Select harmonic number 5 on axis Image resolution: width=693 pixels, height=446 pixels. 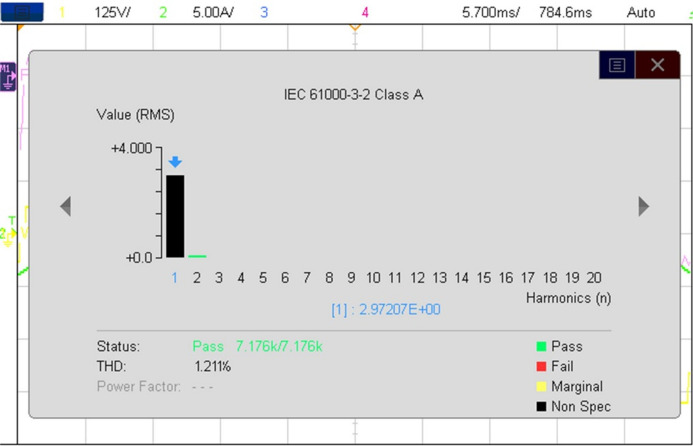coord(263,278)
